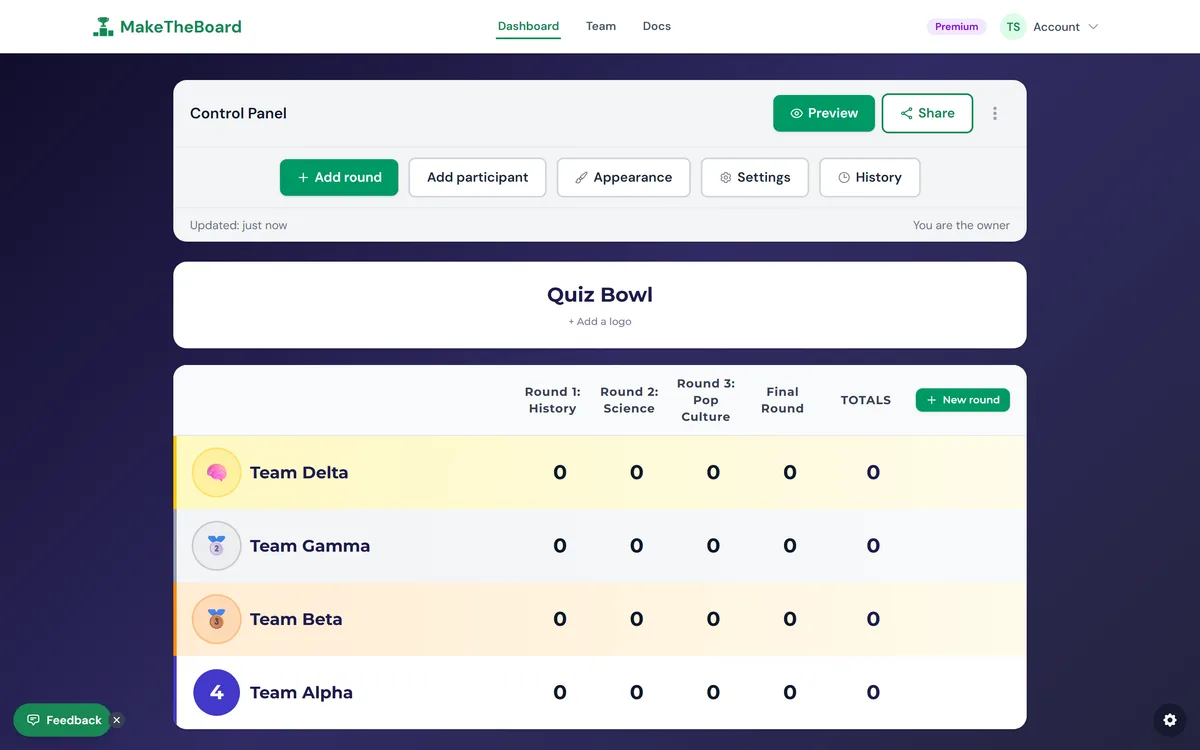Edit Team Delta's Final Round score
This screenshot has width=1200, height=750.
(790, 473)
